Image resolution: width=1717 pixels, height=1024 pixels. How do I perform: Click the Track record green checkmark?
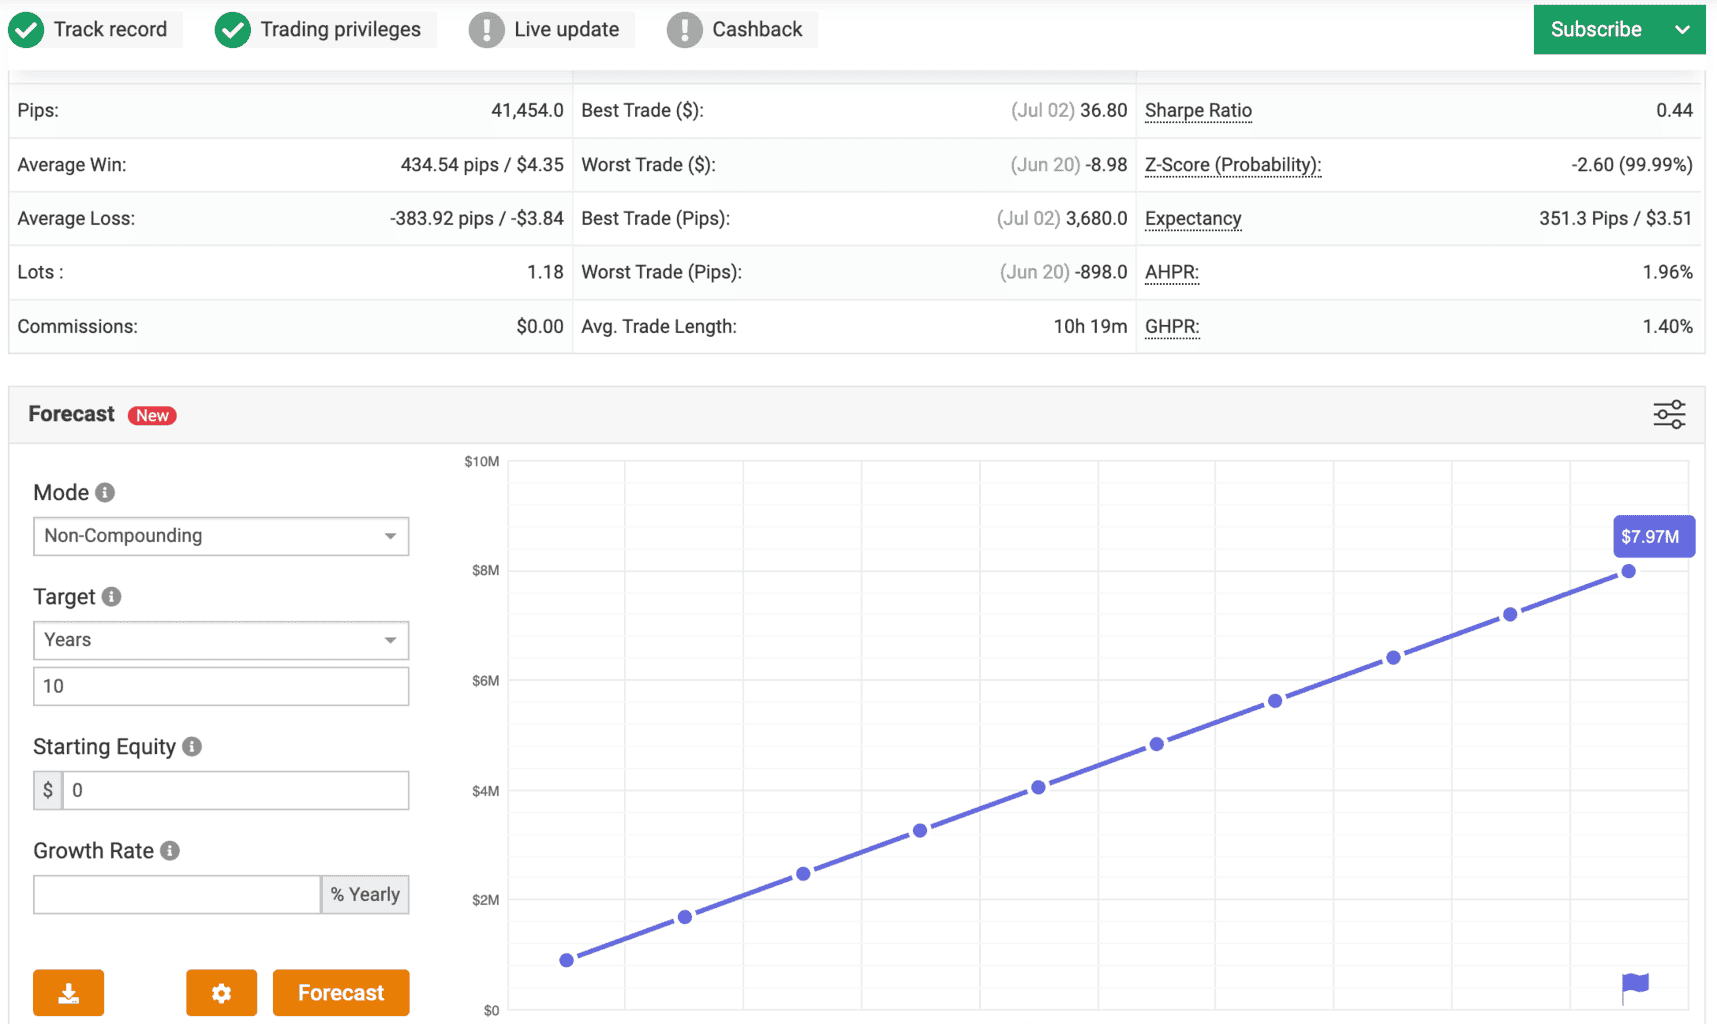point(26,30)
